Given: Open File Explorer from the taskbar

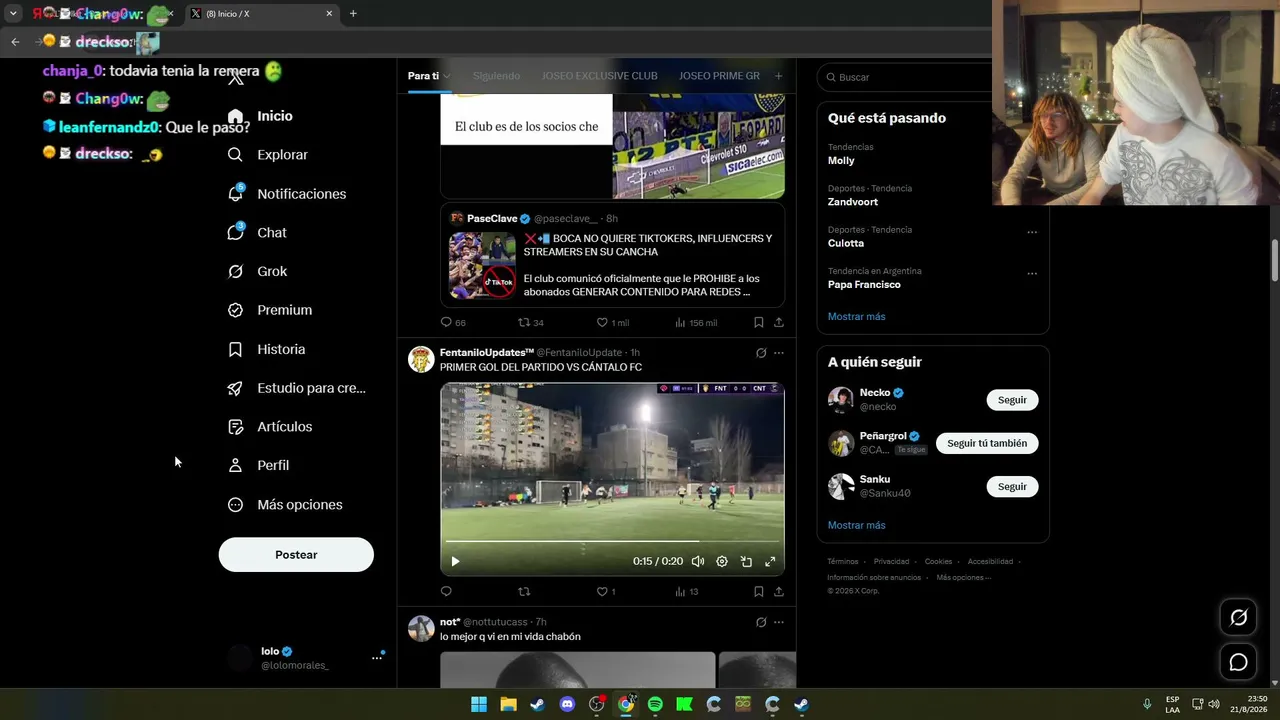Looking at the screenshot, I should 508,704.
